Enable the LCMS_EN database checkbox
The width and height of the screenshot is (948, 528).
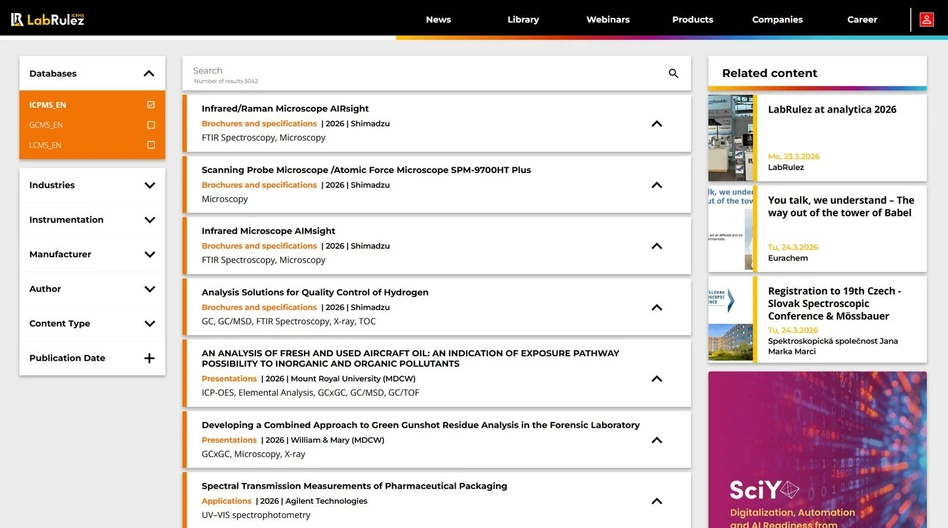pyautogui.click(x=151, y=145)
